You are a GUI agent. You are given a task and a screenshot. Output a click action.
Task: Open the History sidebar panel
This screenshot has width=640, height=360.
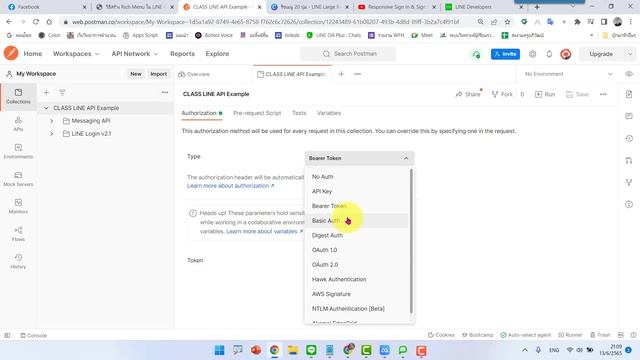pyautogui.click(x=18, y=261)
